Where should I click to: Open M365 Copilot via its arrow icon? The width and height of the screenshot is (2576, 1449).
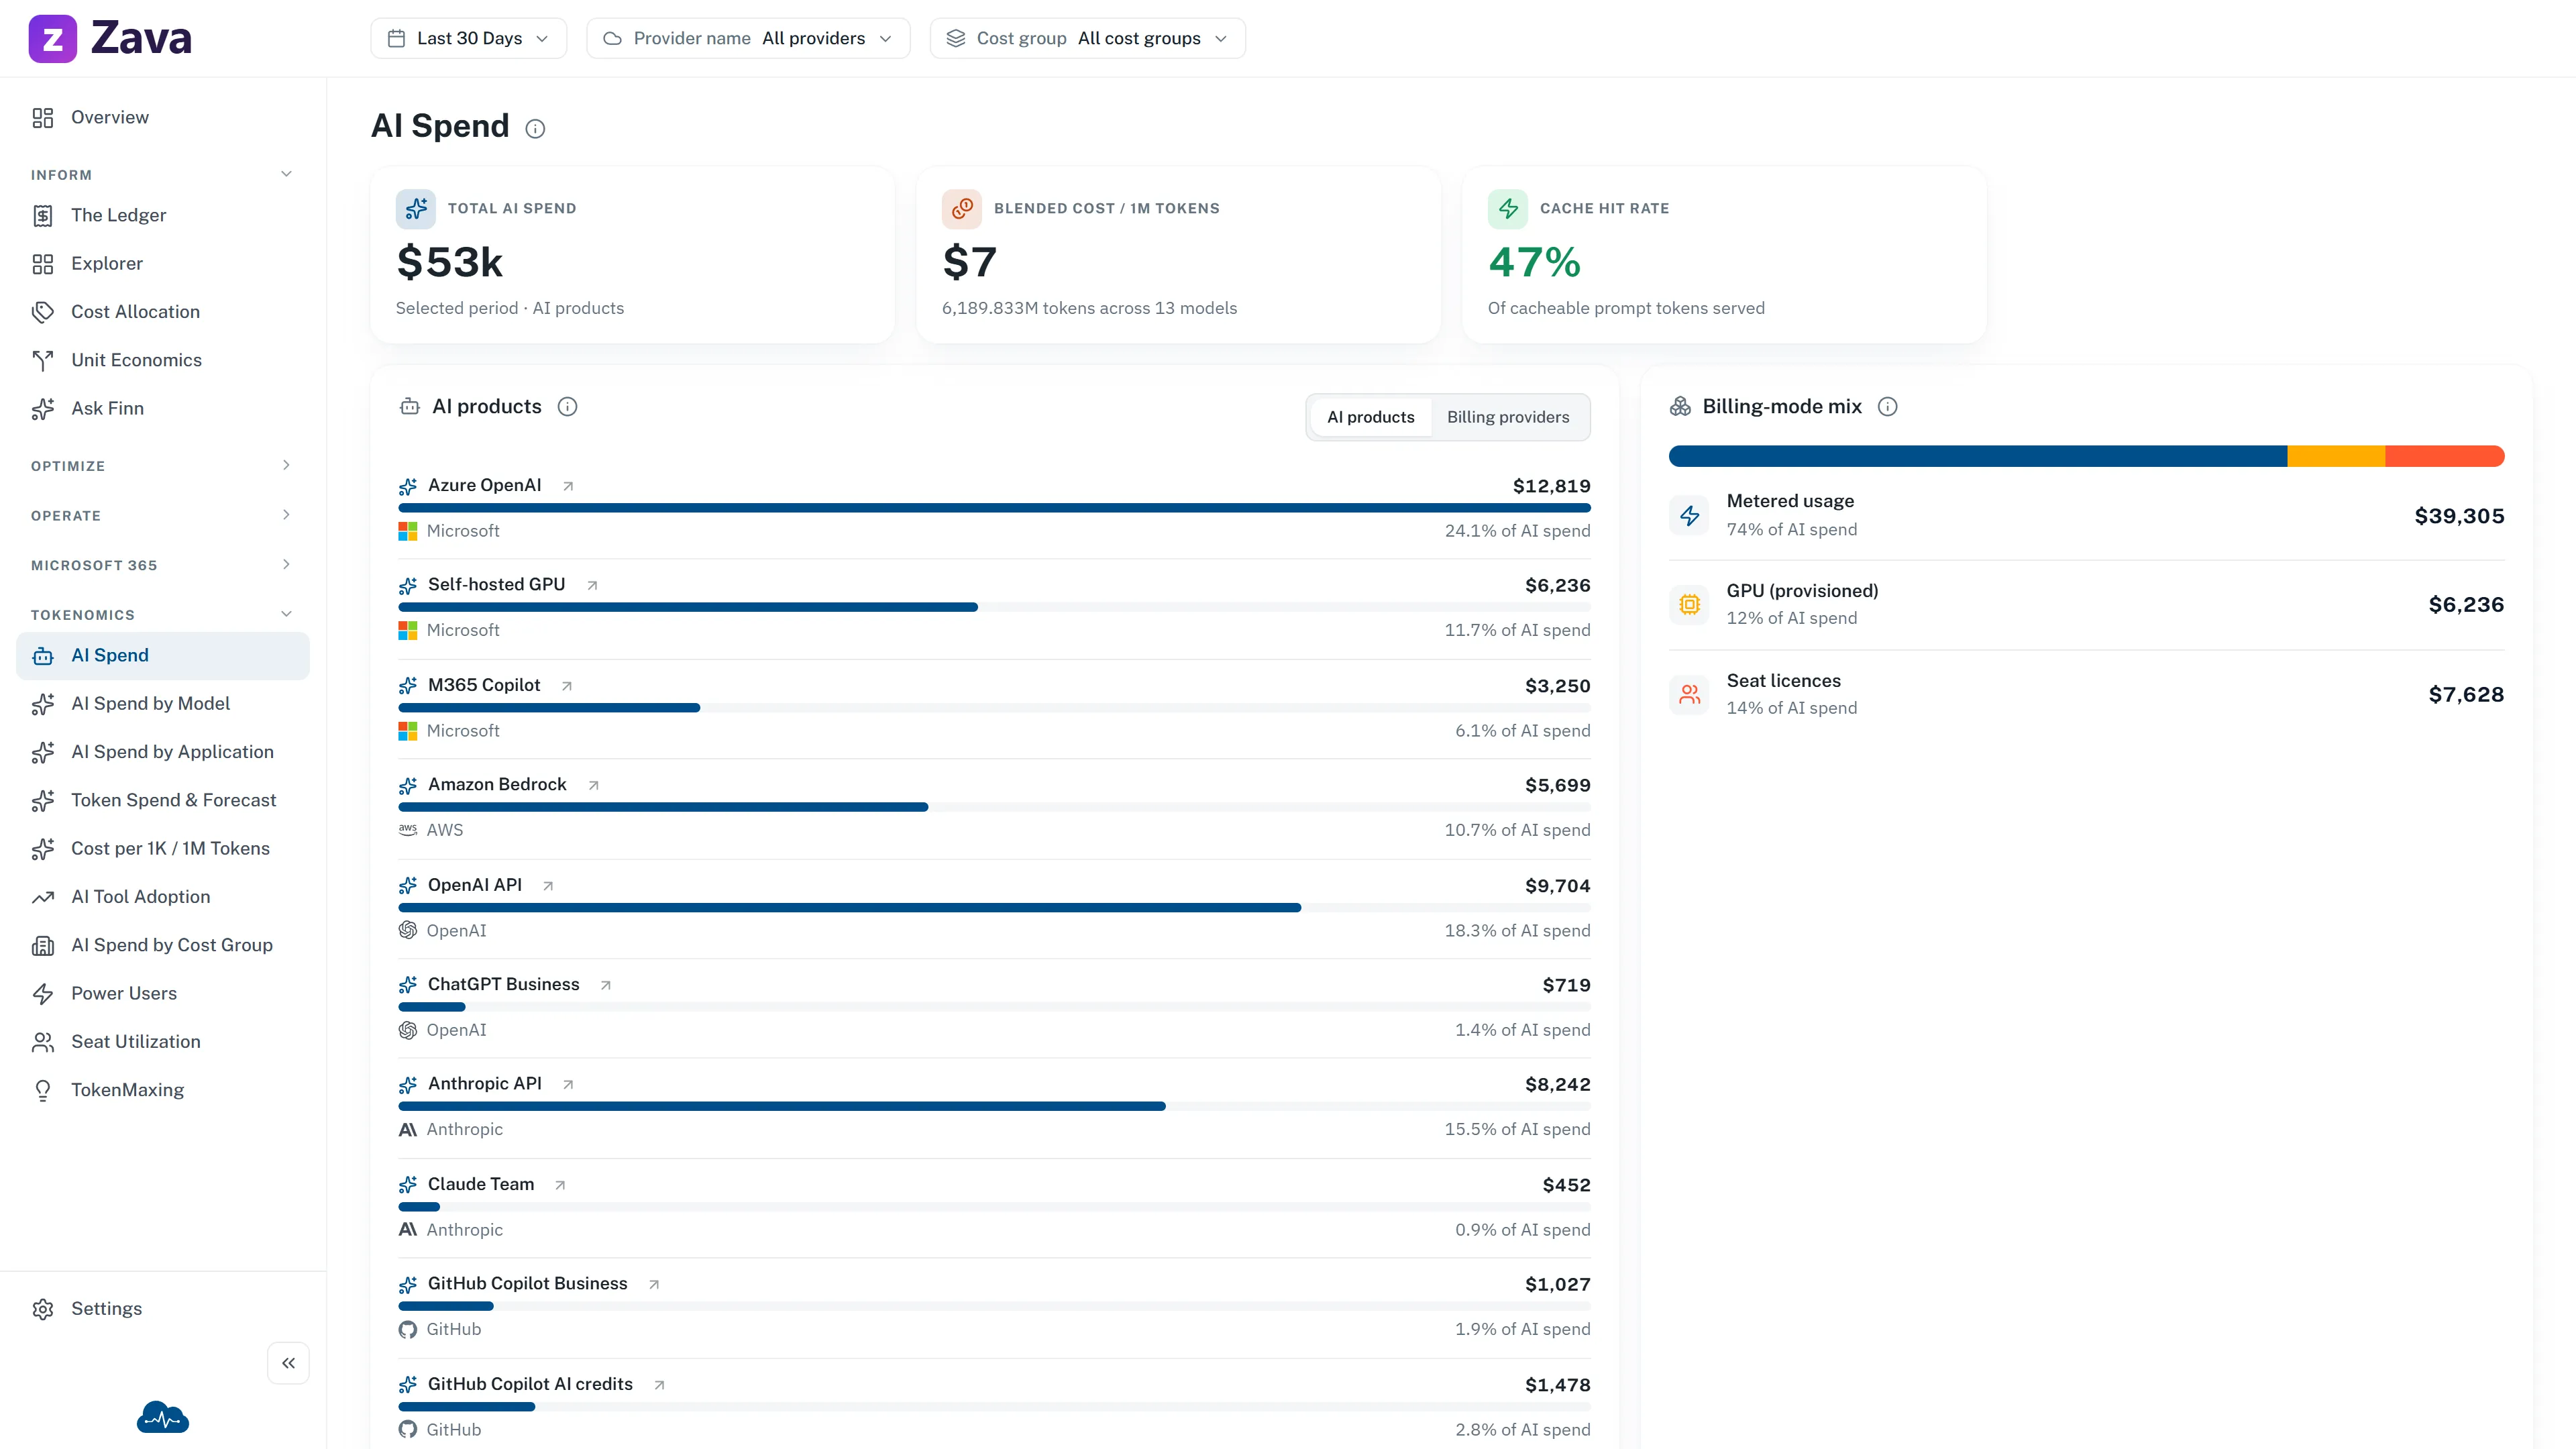coord(567,686)
